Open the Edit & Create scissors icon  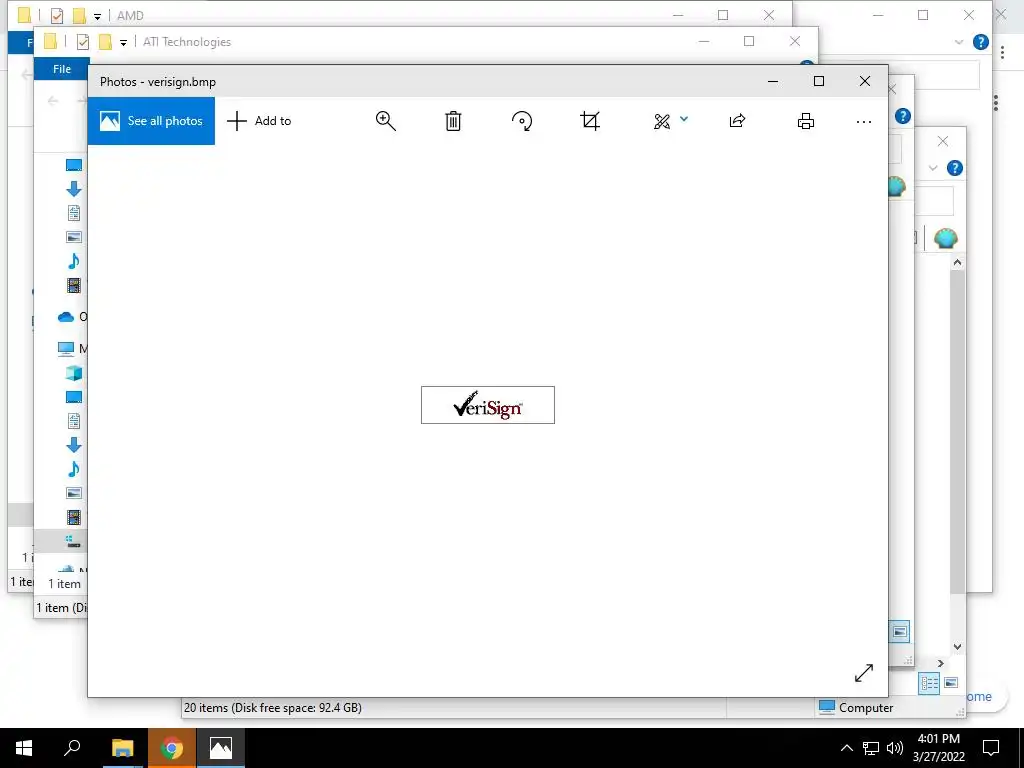click(x=662, y=121)
